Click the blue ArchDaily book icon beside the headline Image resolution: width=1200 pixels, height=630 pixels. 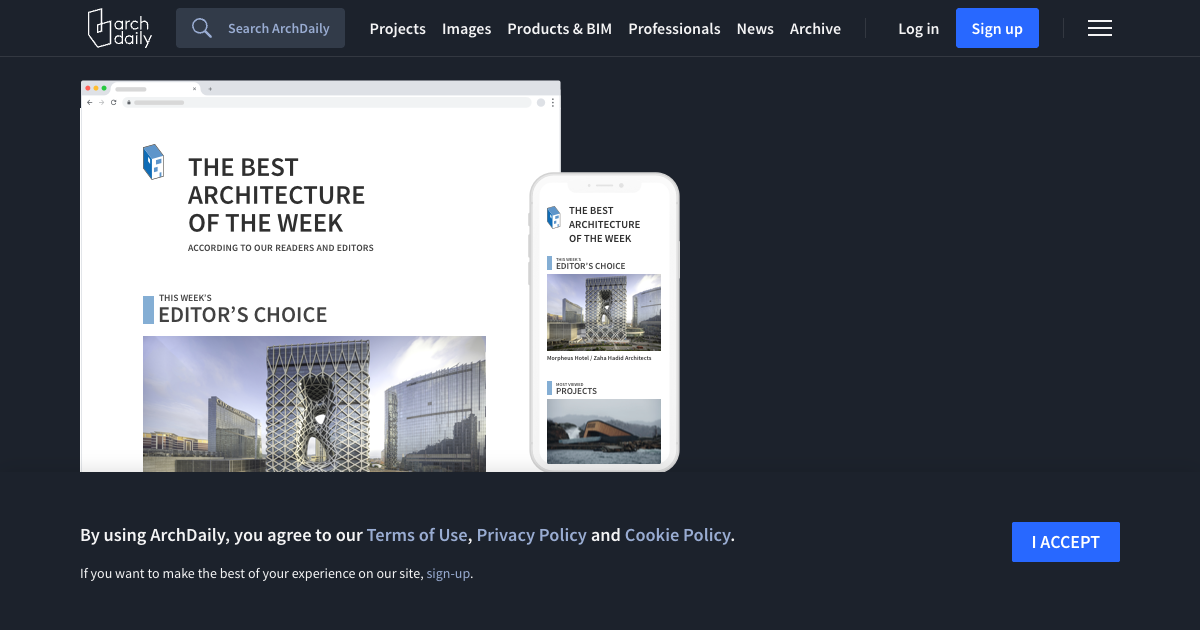[x=155, y=161]
